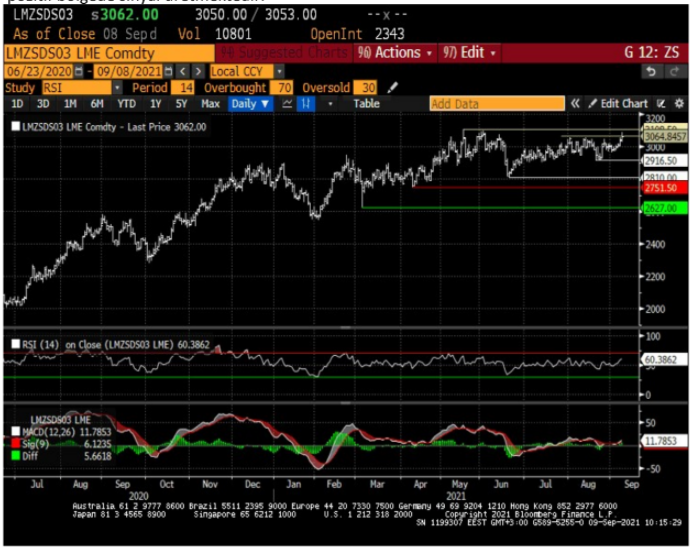Click the green 3062.00 last price
The image size is (696, 551).
129,15
